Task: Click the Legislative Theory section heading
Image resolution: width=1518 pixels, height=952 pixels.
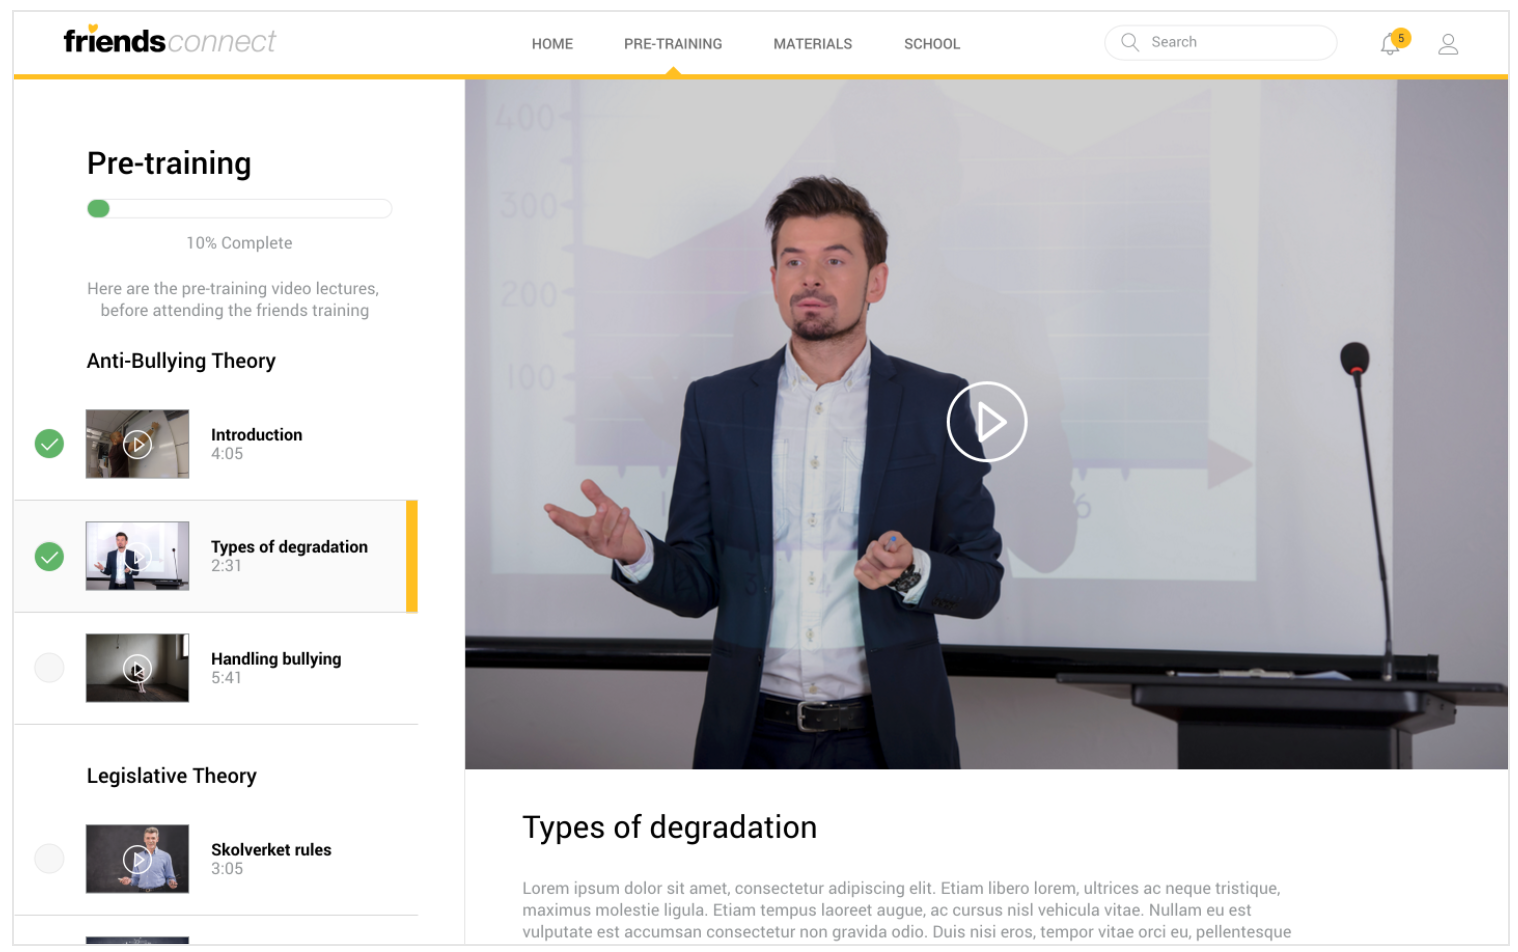Action: tap(171, 776)
